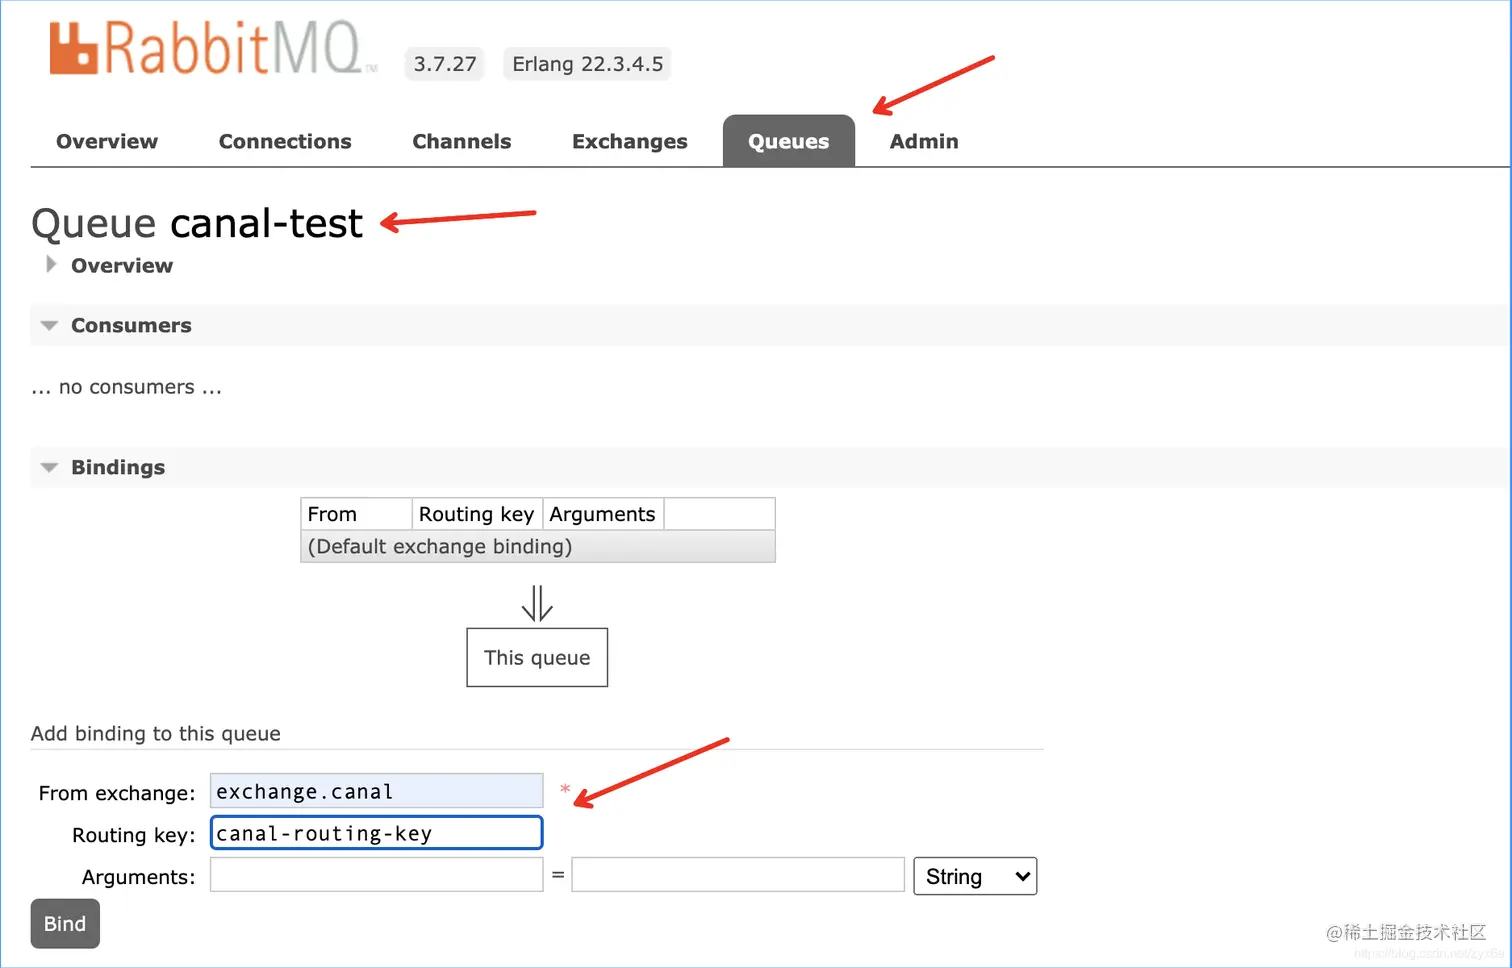Click the 3.7.27 version badge
The image size is (1512, 968).
coord(445,64)
